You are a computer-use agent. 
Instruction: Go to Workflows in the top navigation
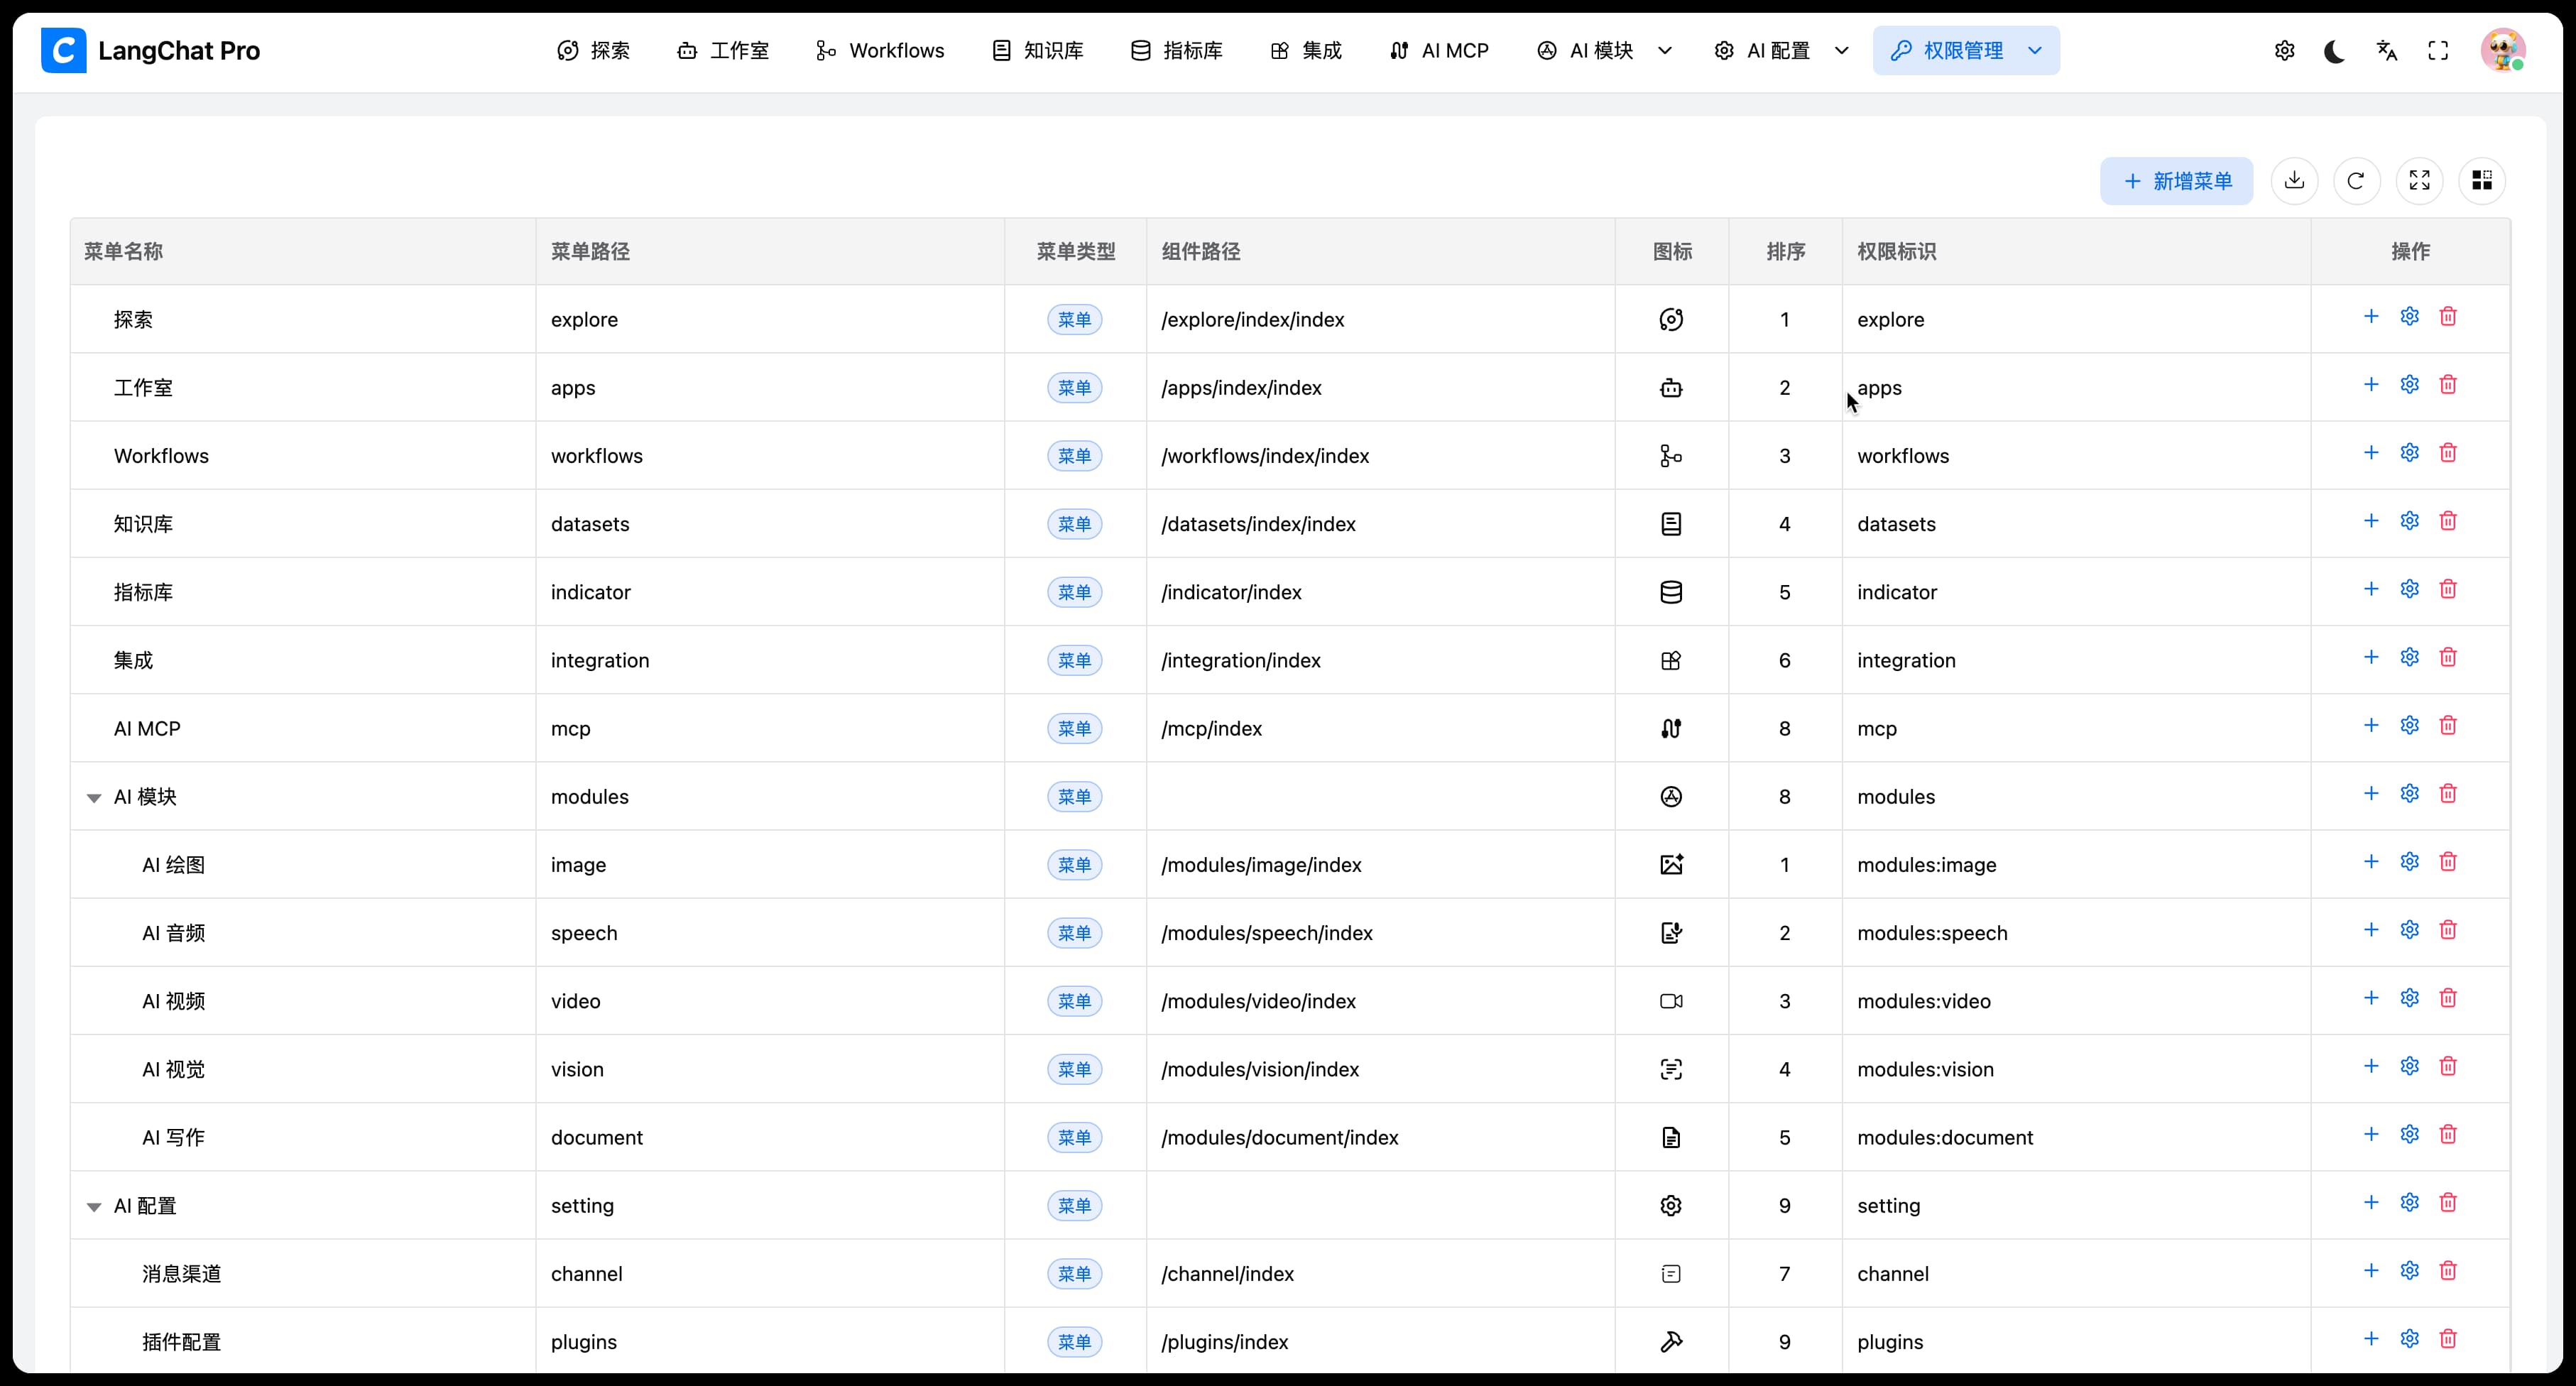click(x=879, y=51)
